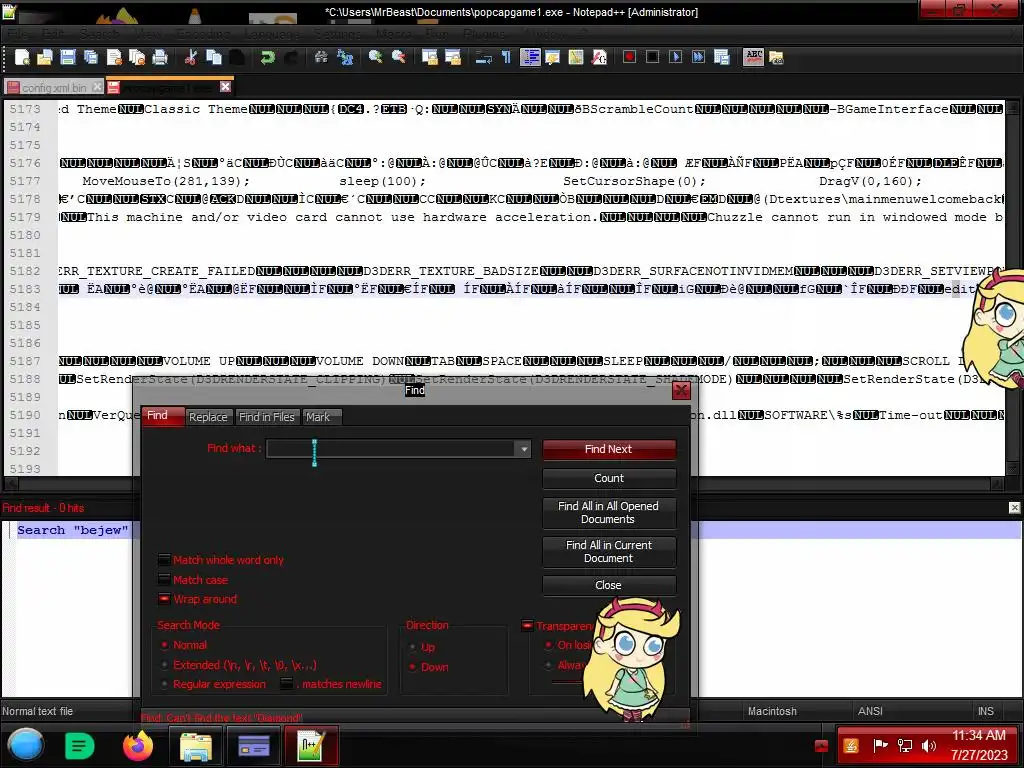Click the Start orb on taskbar
This screenshot has width=1024, height=768.
point(25,745)
